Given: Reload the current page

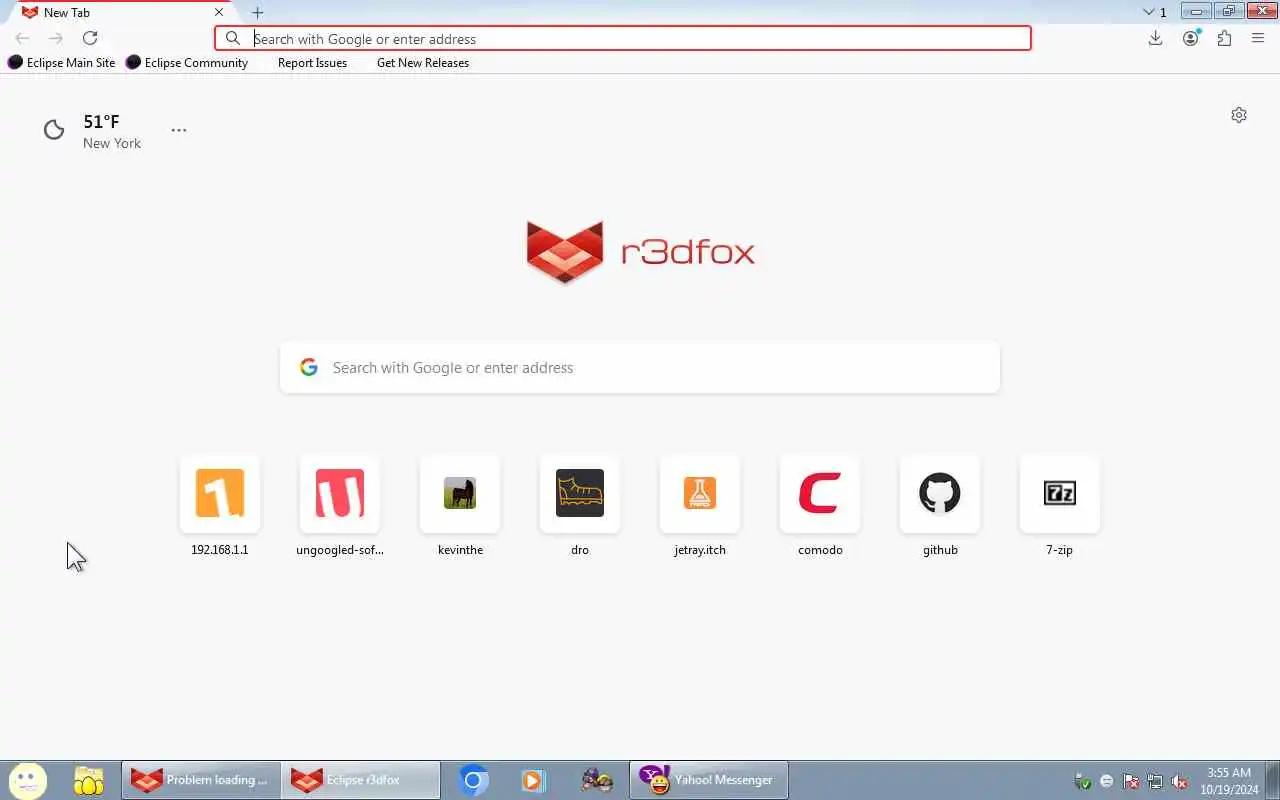Looking at the screenshot, I should click(90, 38).
